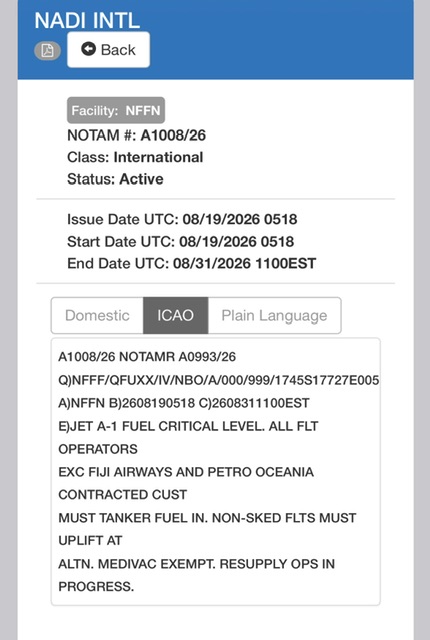This screenshot has height=640, width=430.
Task: Select the ICAO tab
Action: [175, 316]
